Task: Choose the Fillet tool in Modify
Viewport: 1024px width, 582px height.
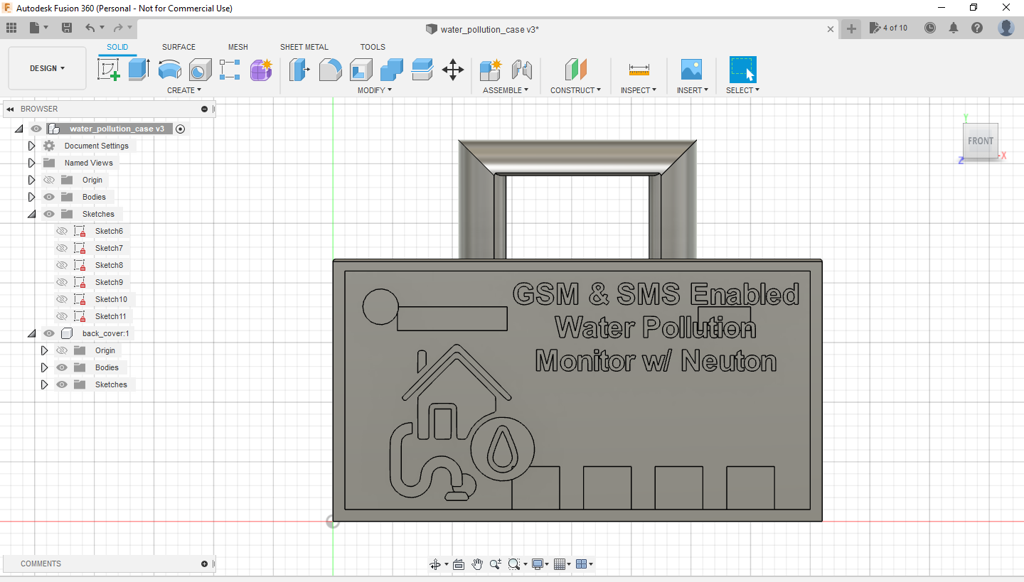Action: 330,69
